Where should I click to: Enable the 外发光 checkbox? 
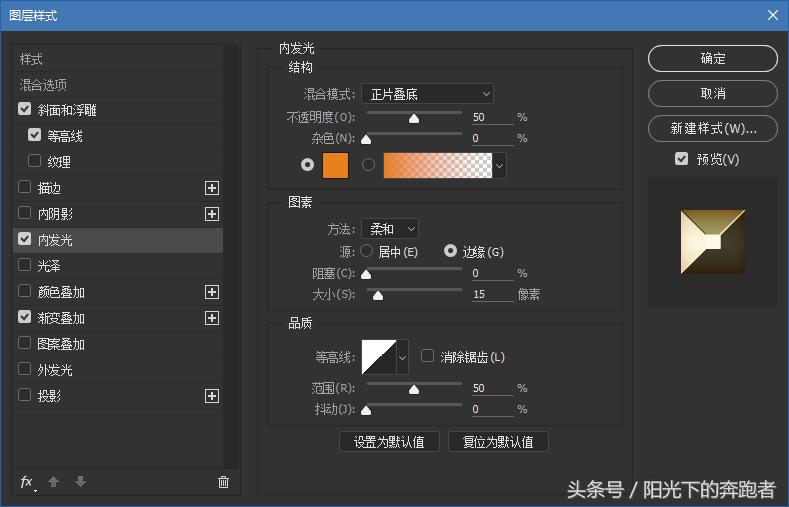[x=25, y=370]
